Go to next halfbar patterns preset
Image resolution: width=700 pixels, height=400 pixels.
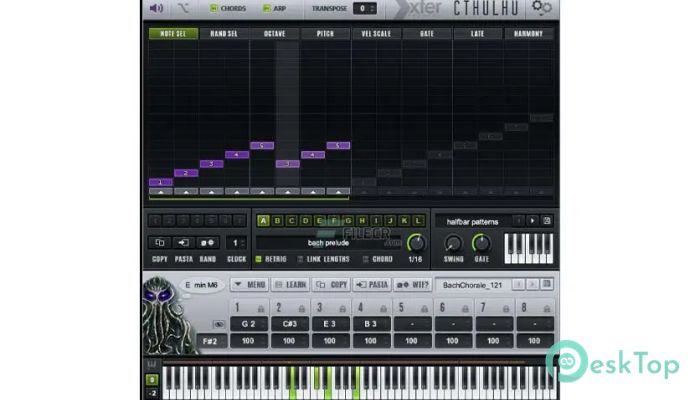coord(532,221)
